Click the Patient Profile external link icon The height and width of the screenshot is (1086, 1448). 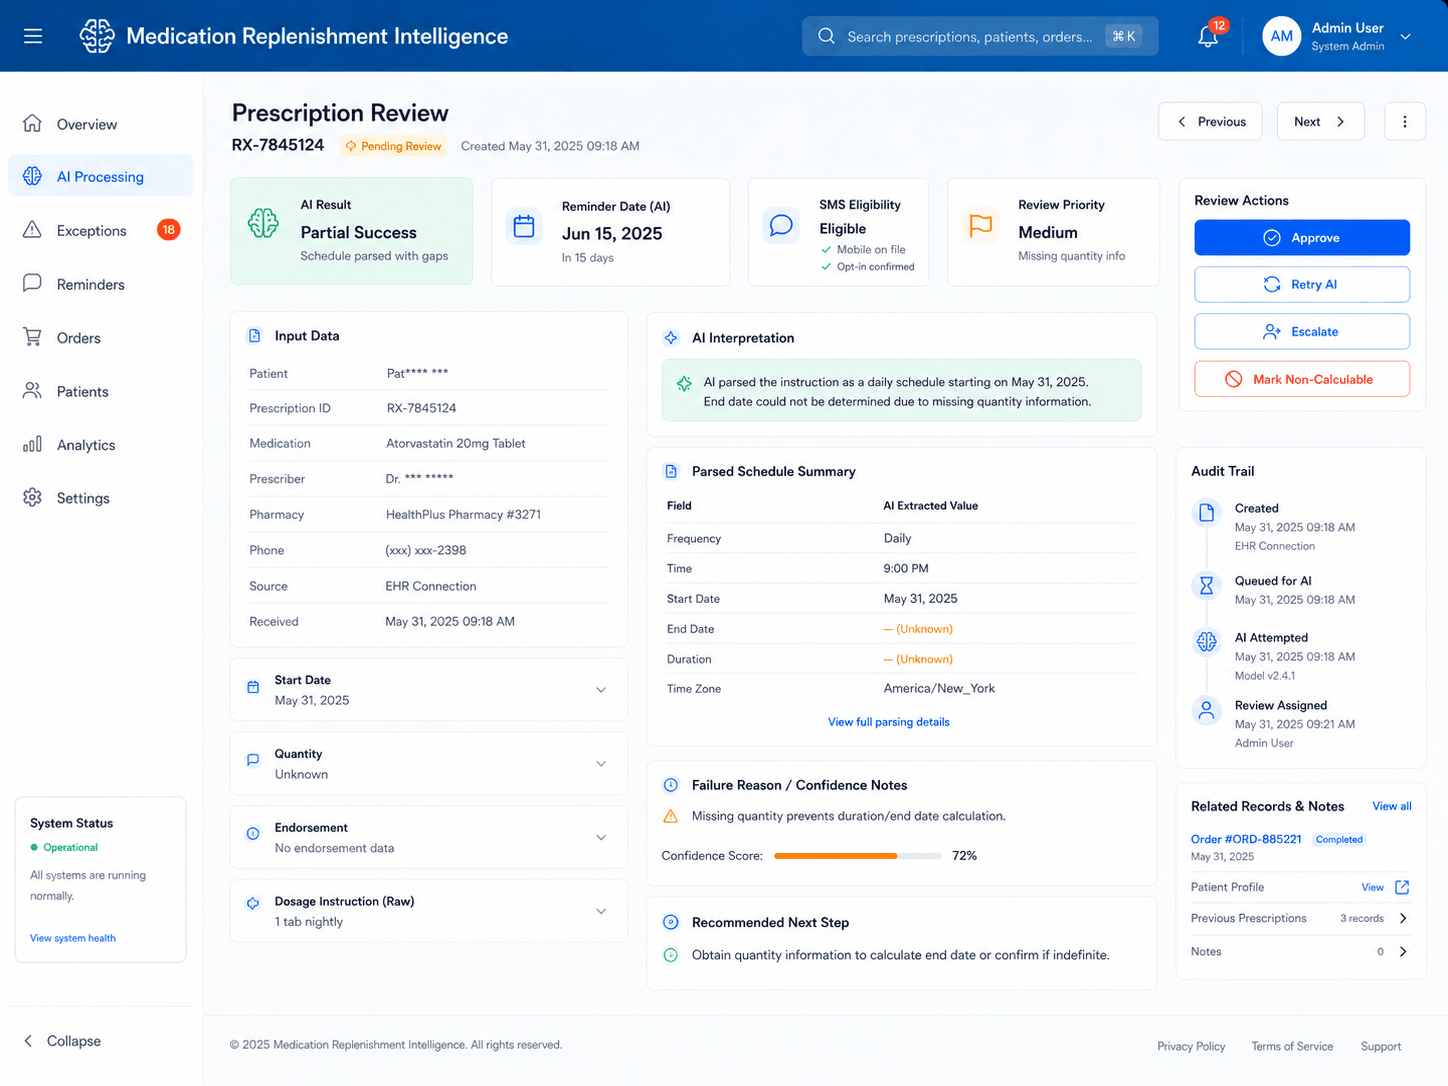(x=1402, y=887)
